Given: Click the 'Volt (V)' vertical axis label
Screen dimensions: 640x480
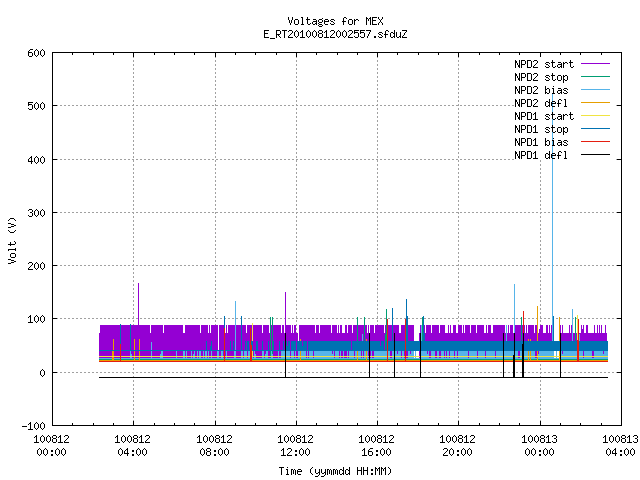Looking at the screenshot, I should pyautogui.click(x=12, y=240).
